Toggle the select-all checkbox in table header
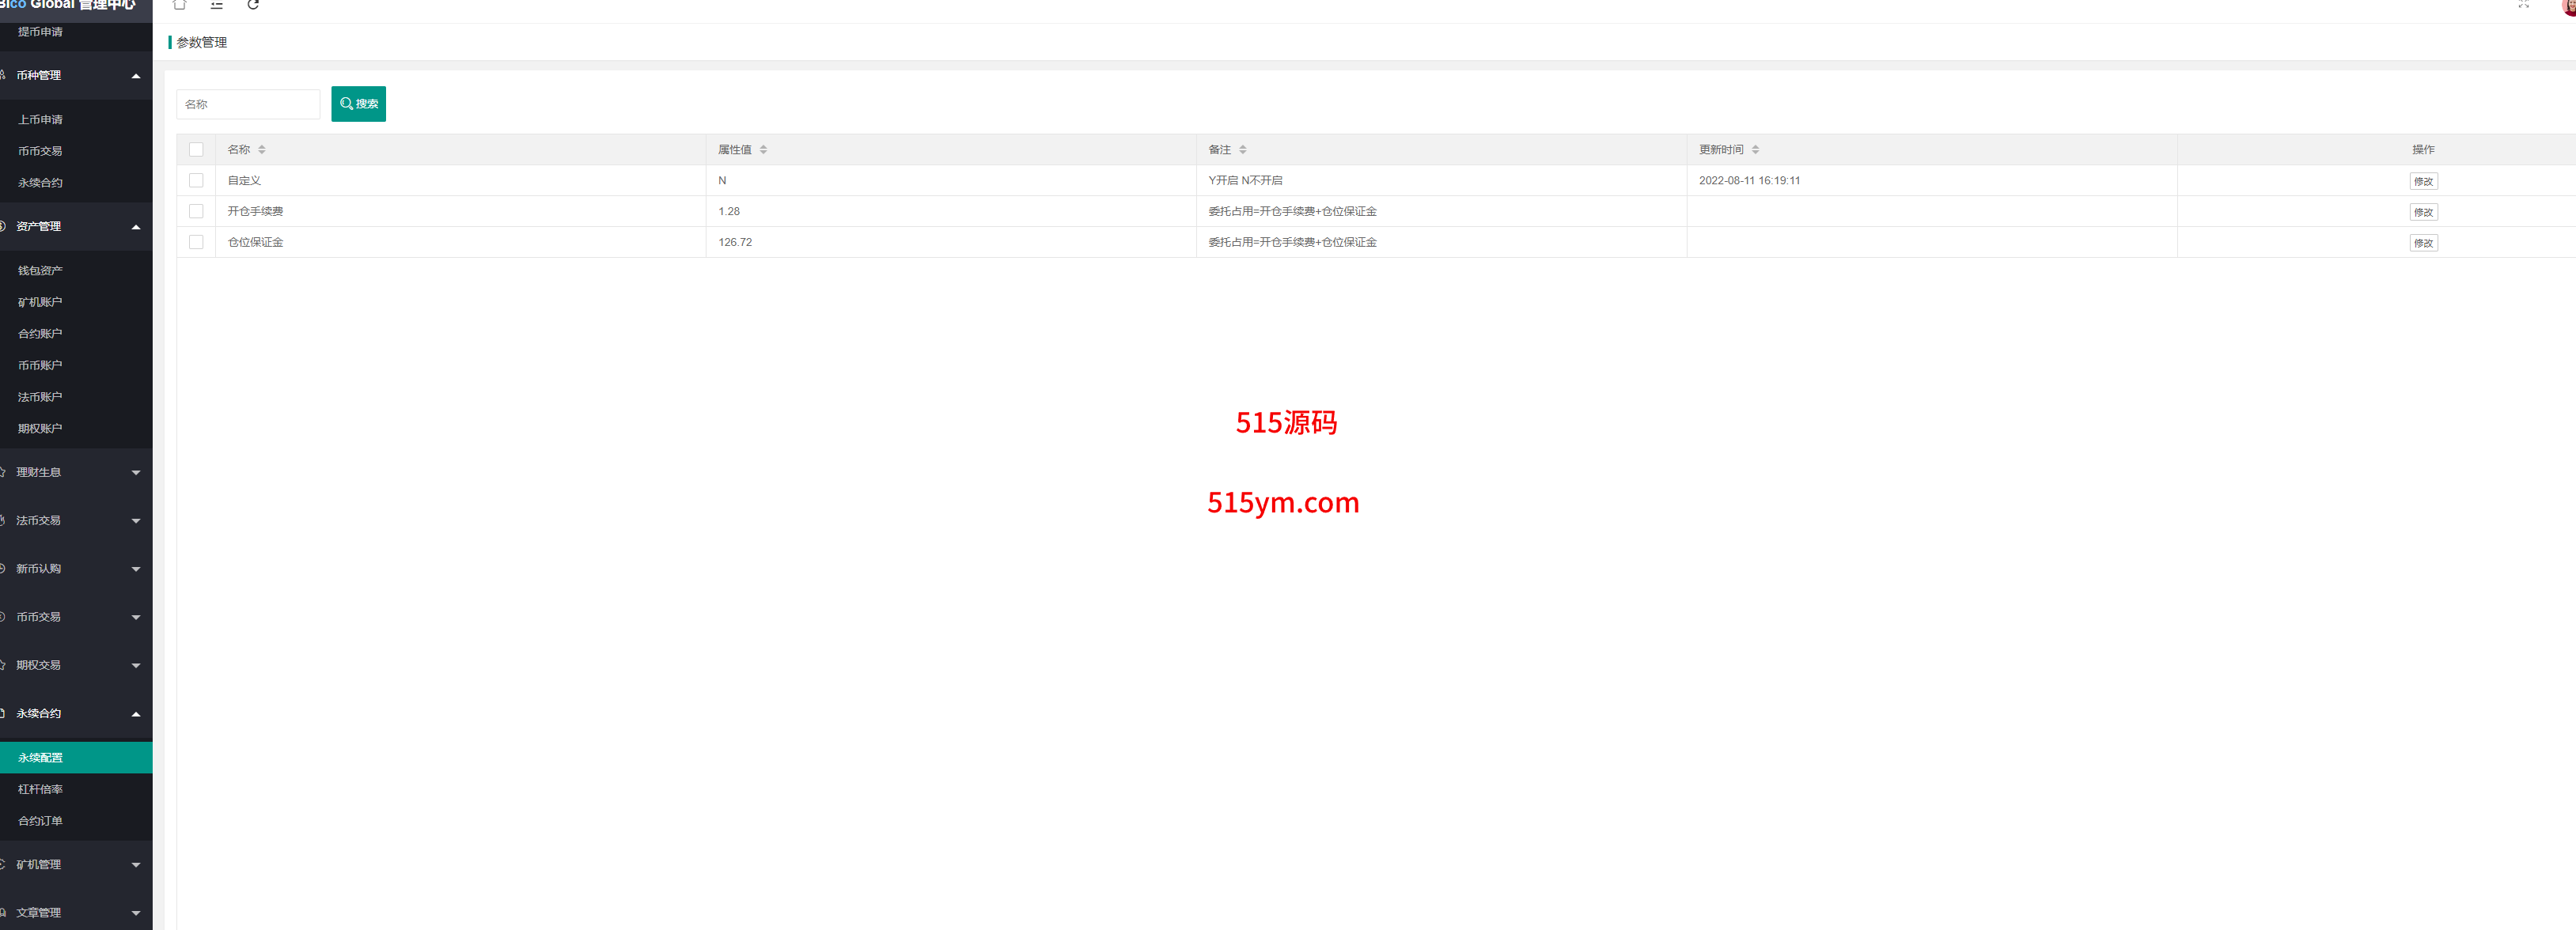This screenshot has height=930, width=2576. (x=196, y=150)
